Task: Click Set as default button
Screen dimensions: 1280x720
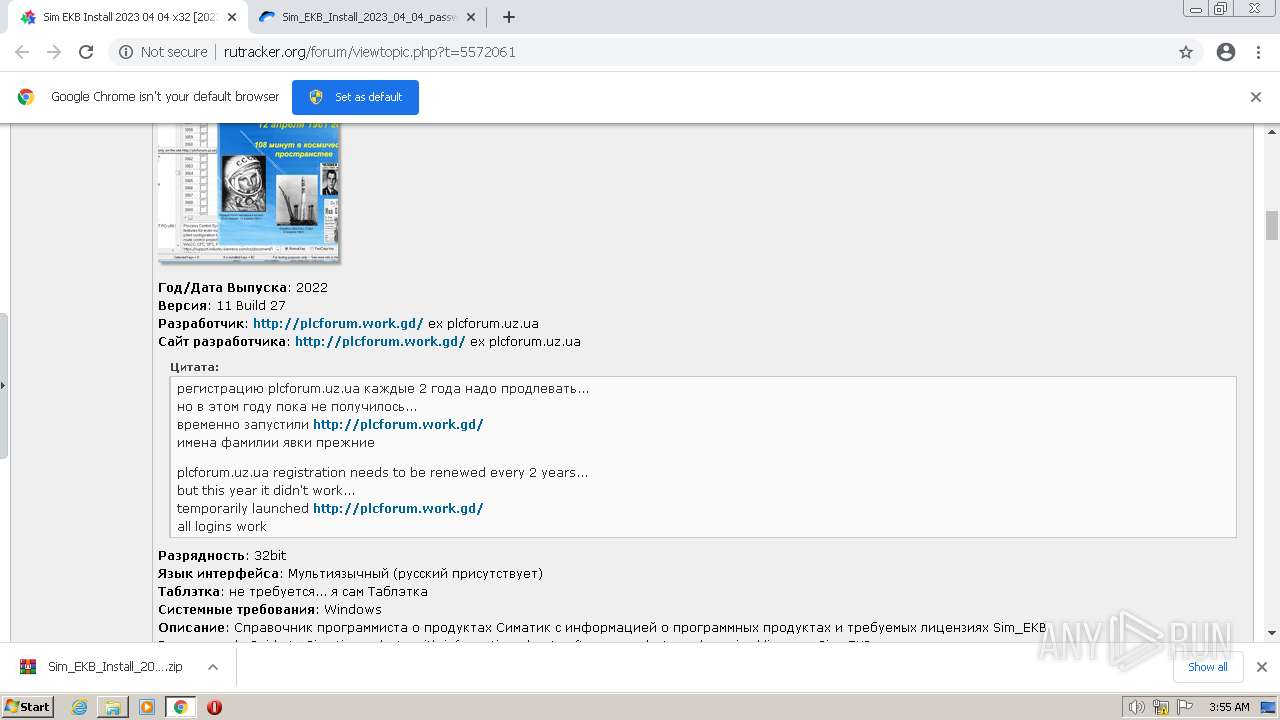Action: pyautogui.click(x=355, y=97)
